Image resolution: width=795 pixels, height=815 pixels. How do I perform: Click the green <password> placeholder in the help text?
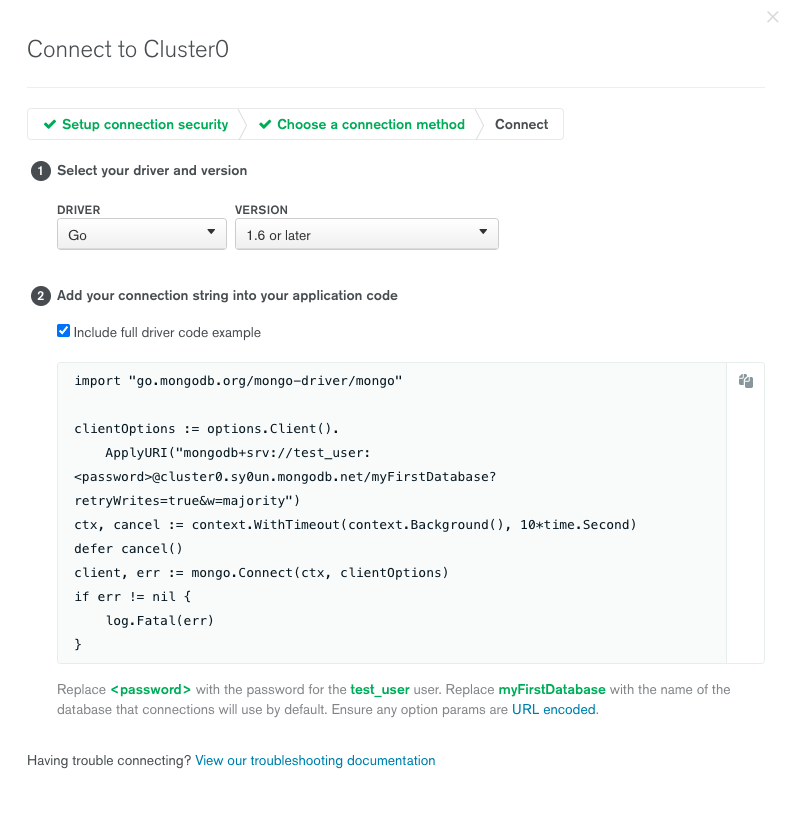pyautogui.click(x=151, y=690)
